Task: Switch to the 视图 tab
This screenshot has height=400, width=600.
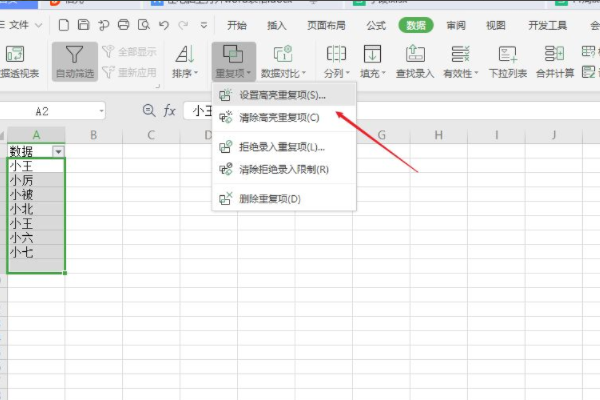Action: [496, 26]
